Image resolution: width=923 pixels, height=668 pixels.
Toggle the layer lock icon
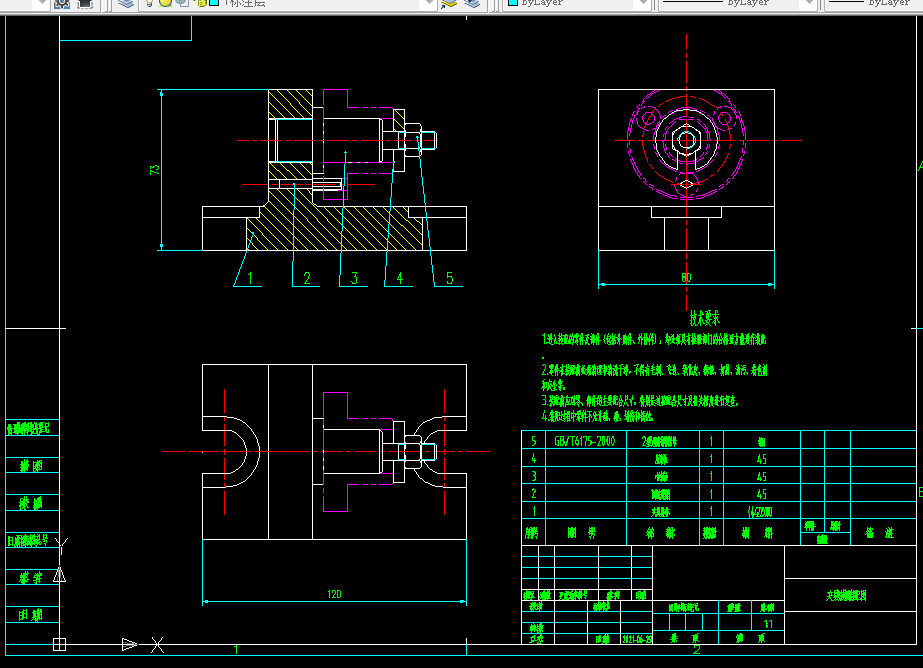[201, 3]
